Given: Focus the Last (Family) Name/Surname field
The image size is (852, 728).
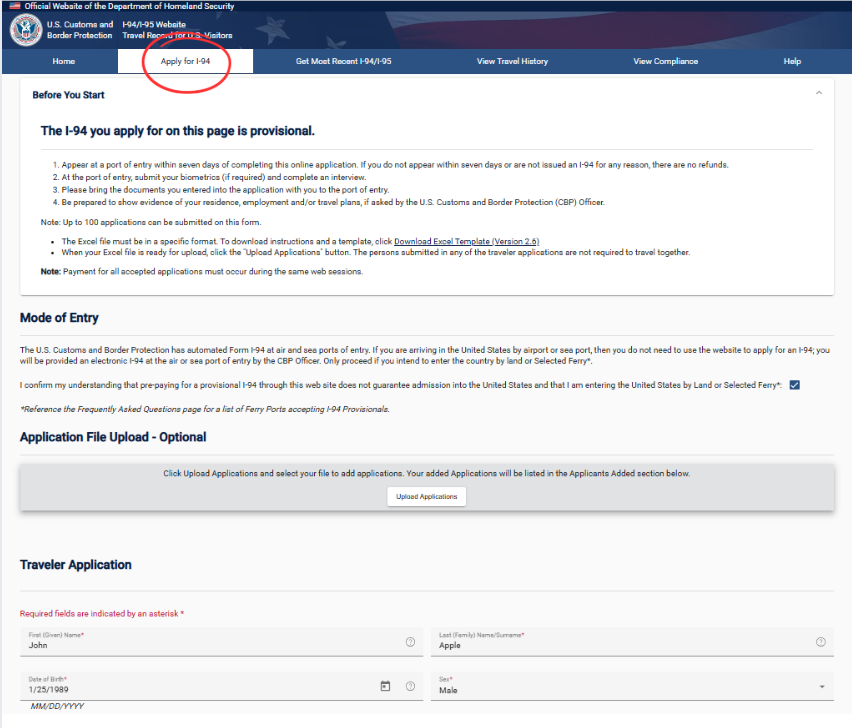Looking at the screenshot, I should coord(632,642).
